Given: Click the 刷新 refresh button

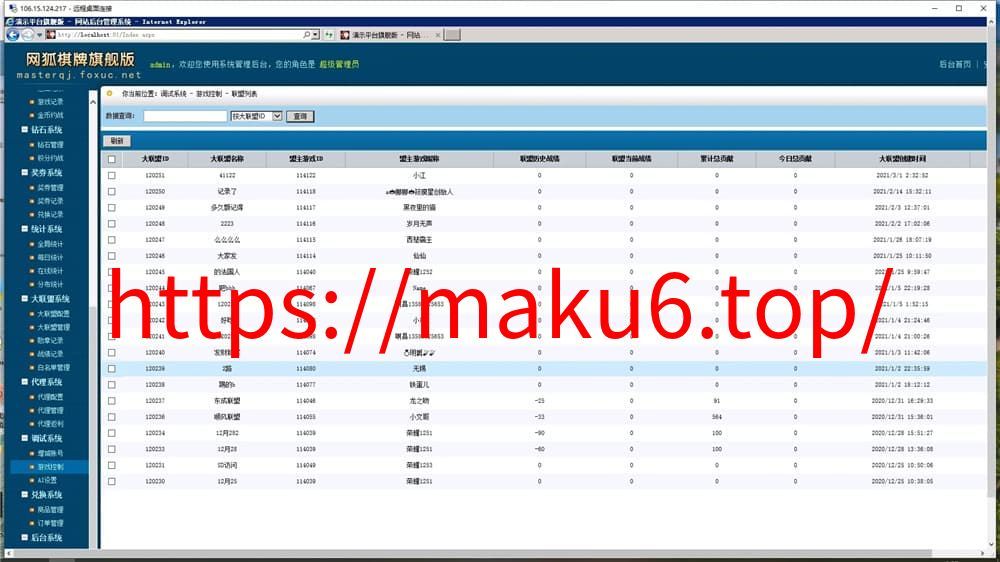Looking at the screenshot, I should (117, 140).
